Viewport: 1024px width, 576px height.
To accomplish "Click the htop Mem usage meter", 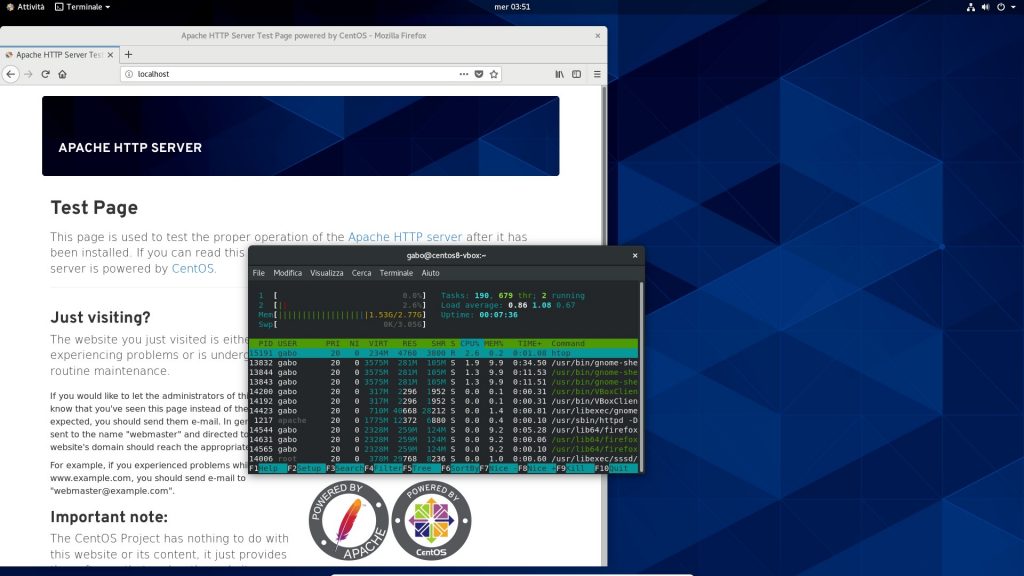I will (342, 315).
